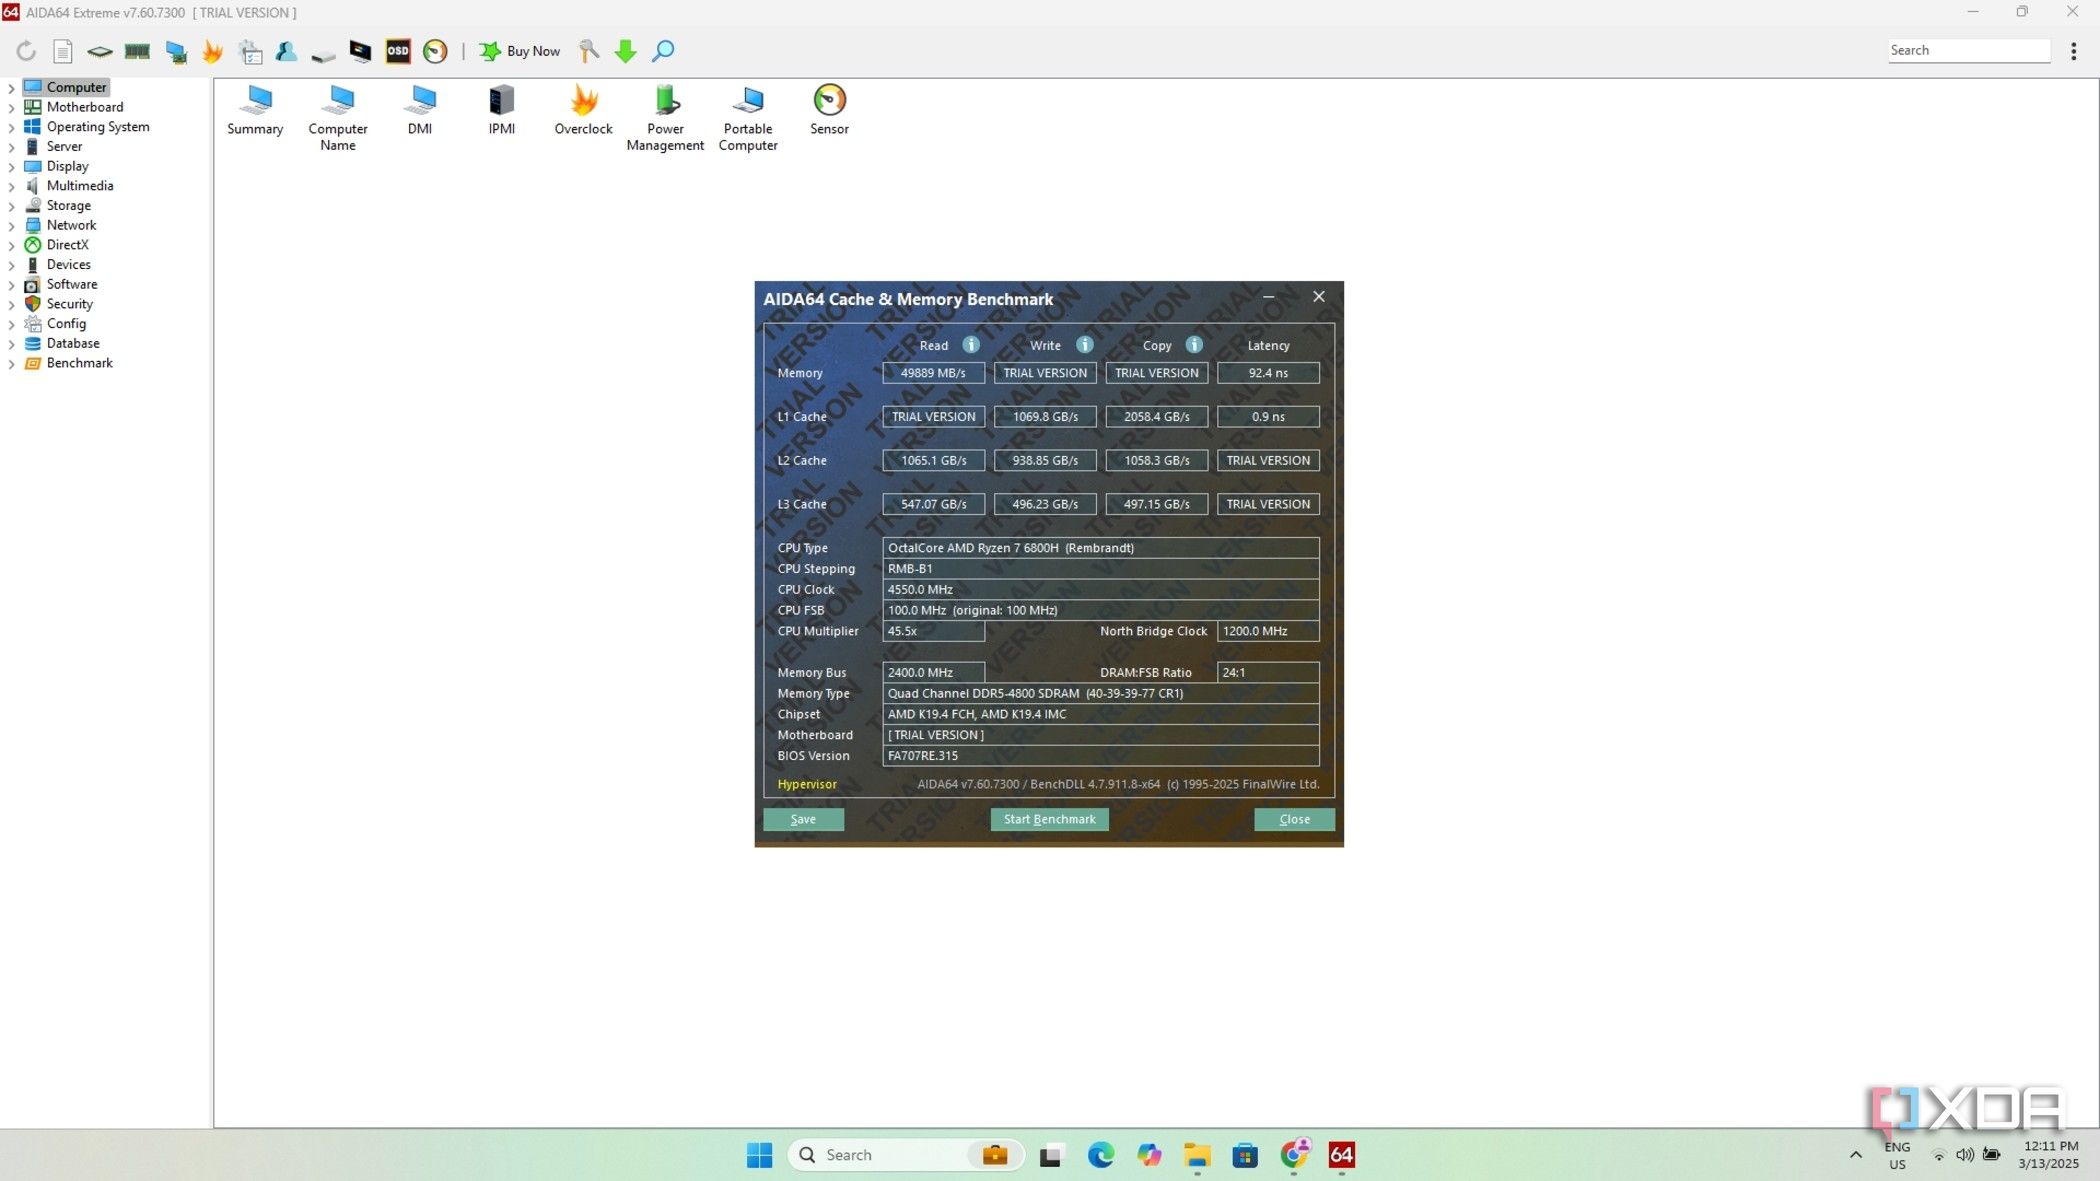Open the Portable Computer icon
This screenshot has height=1181, width=2100.
pos(748,119)
